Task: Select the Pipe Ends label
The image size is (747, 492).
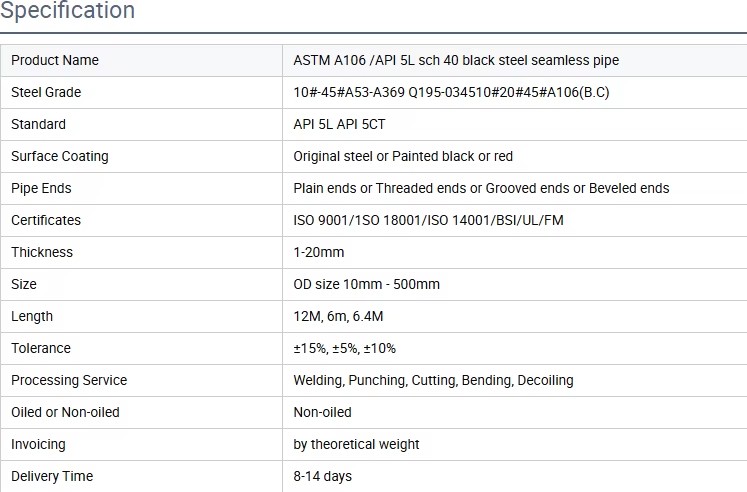Action: [x=41, y=189]
